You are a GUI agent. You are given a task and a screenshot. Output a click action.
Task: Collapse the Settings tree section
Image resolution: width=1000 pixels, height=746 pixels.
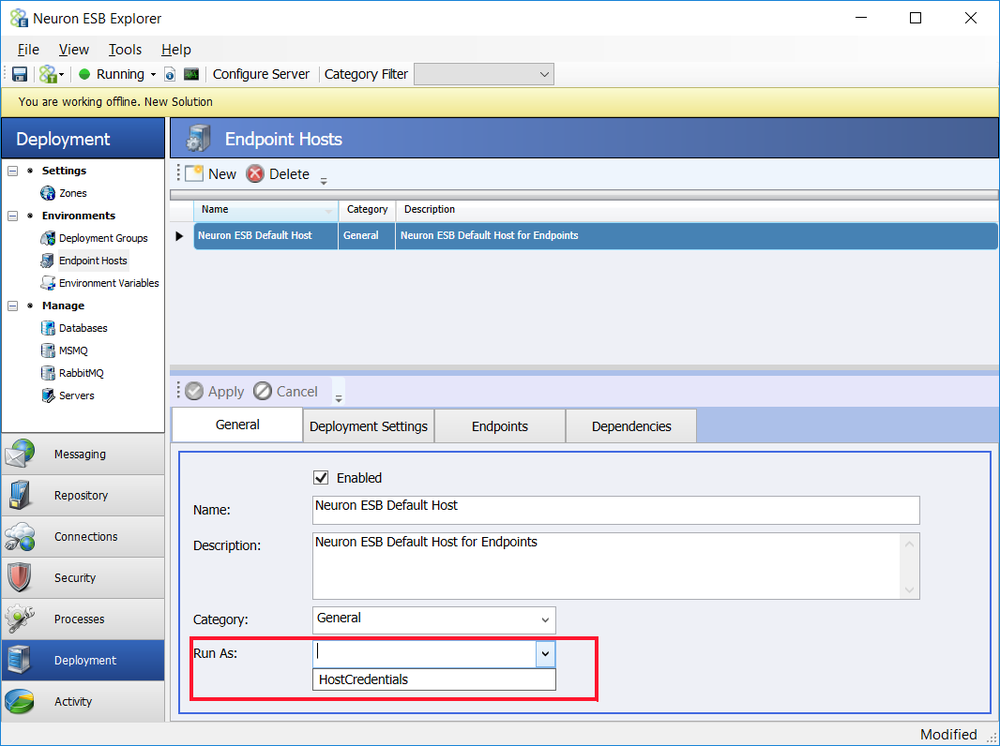pyautogui.click(x=13, y=171)
